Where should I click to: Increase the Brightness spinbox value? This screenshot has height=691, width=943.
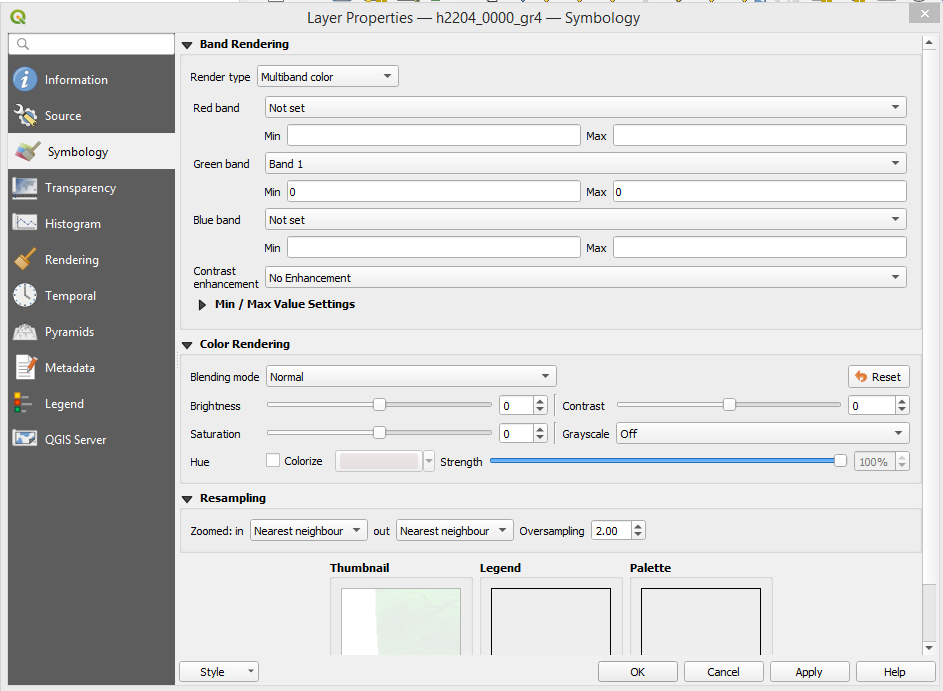pos(540,401)
